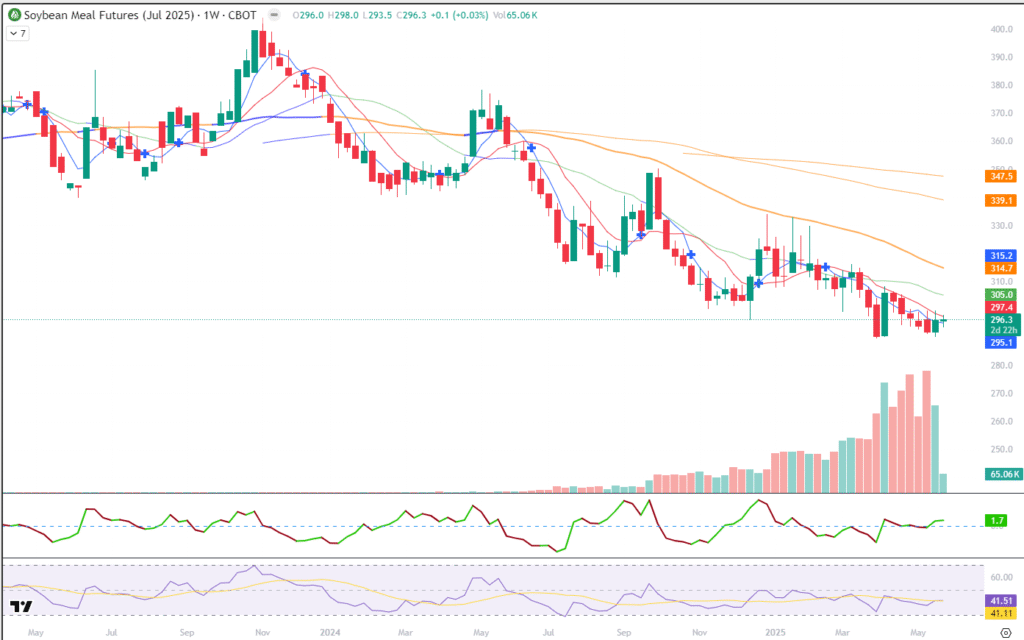Click the 260.0 price axis label
This screenshot has height=640, width=1024.
tap(1001, 422)
